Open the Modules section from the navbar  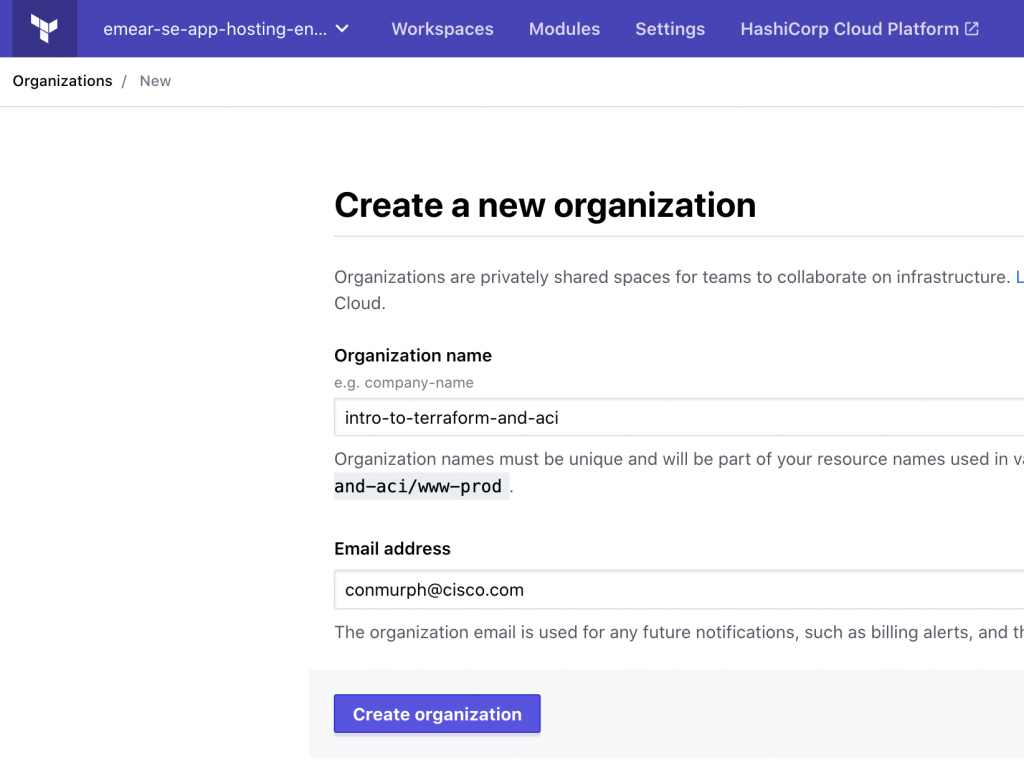[x=564, y=29]
